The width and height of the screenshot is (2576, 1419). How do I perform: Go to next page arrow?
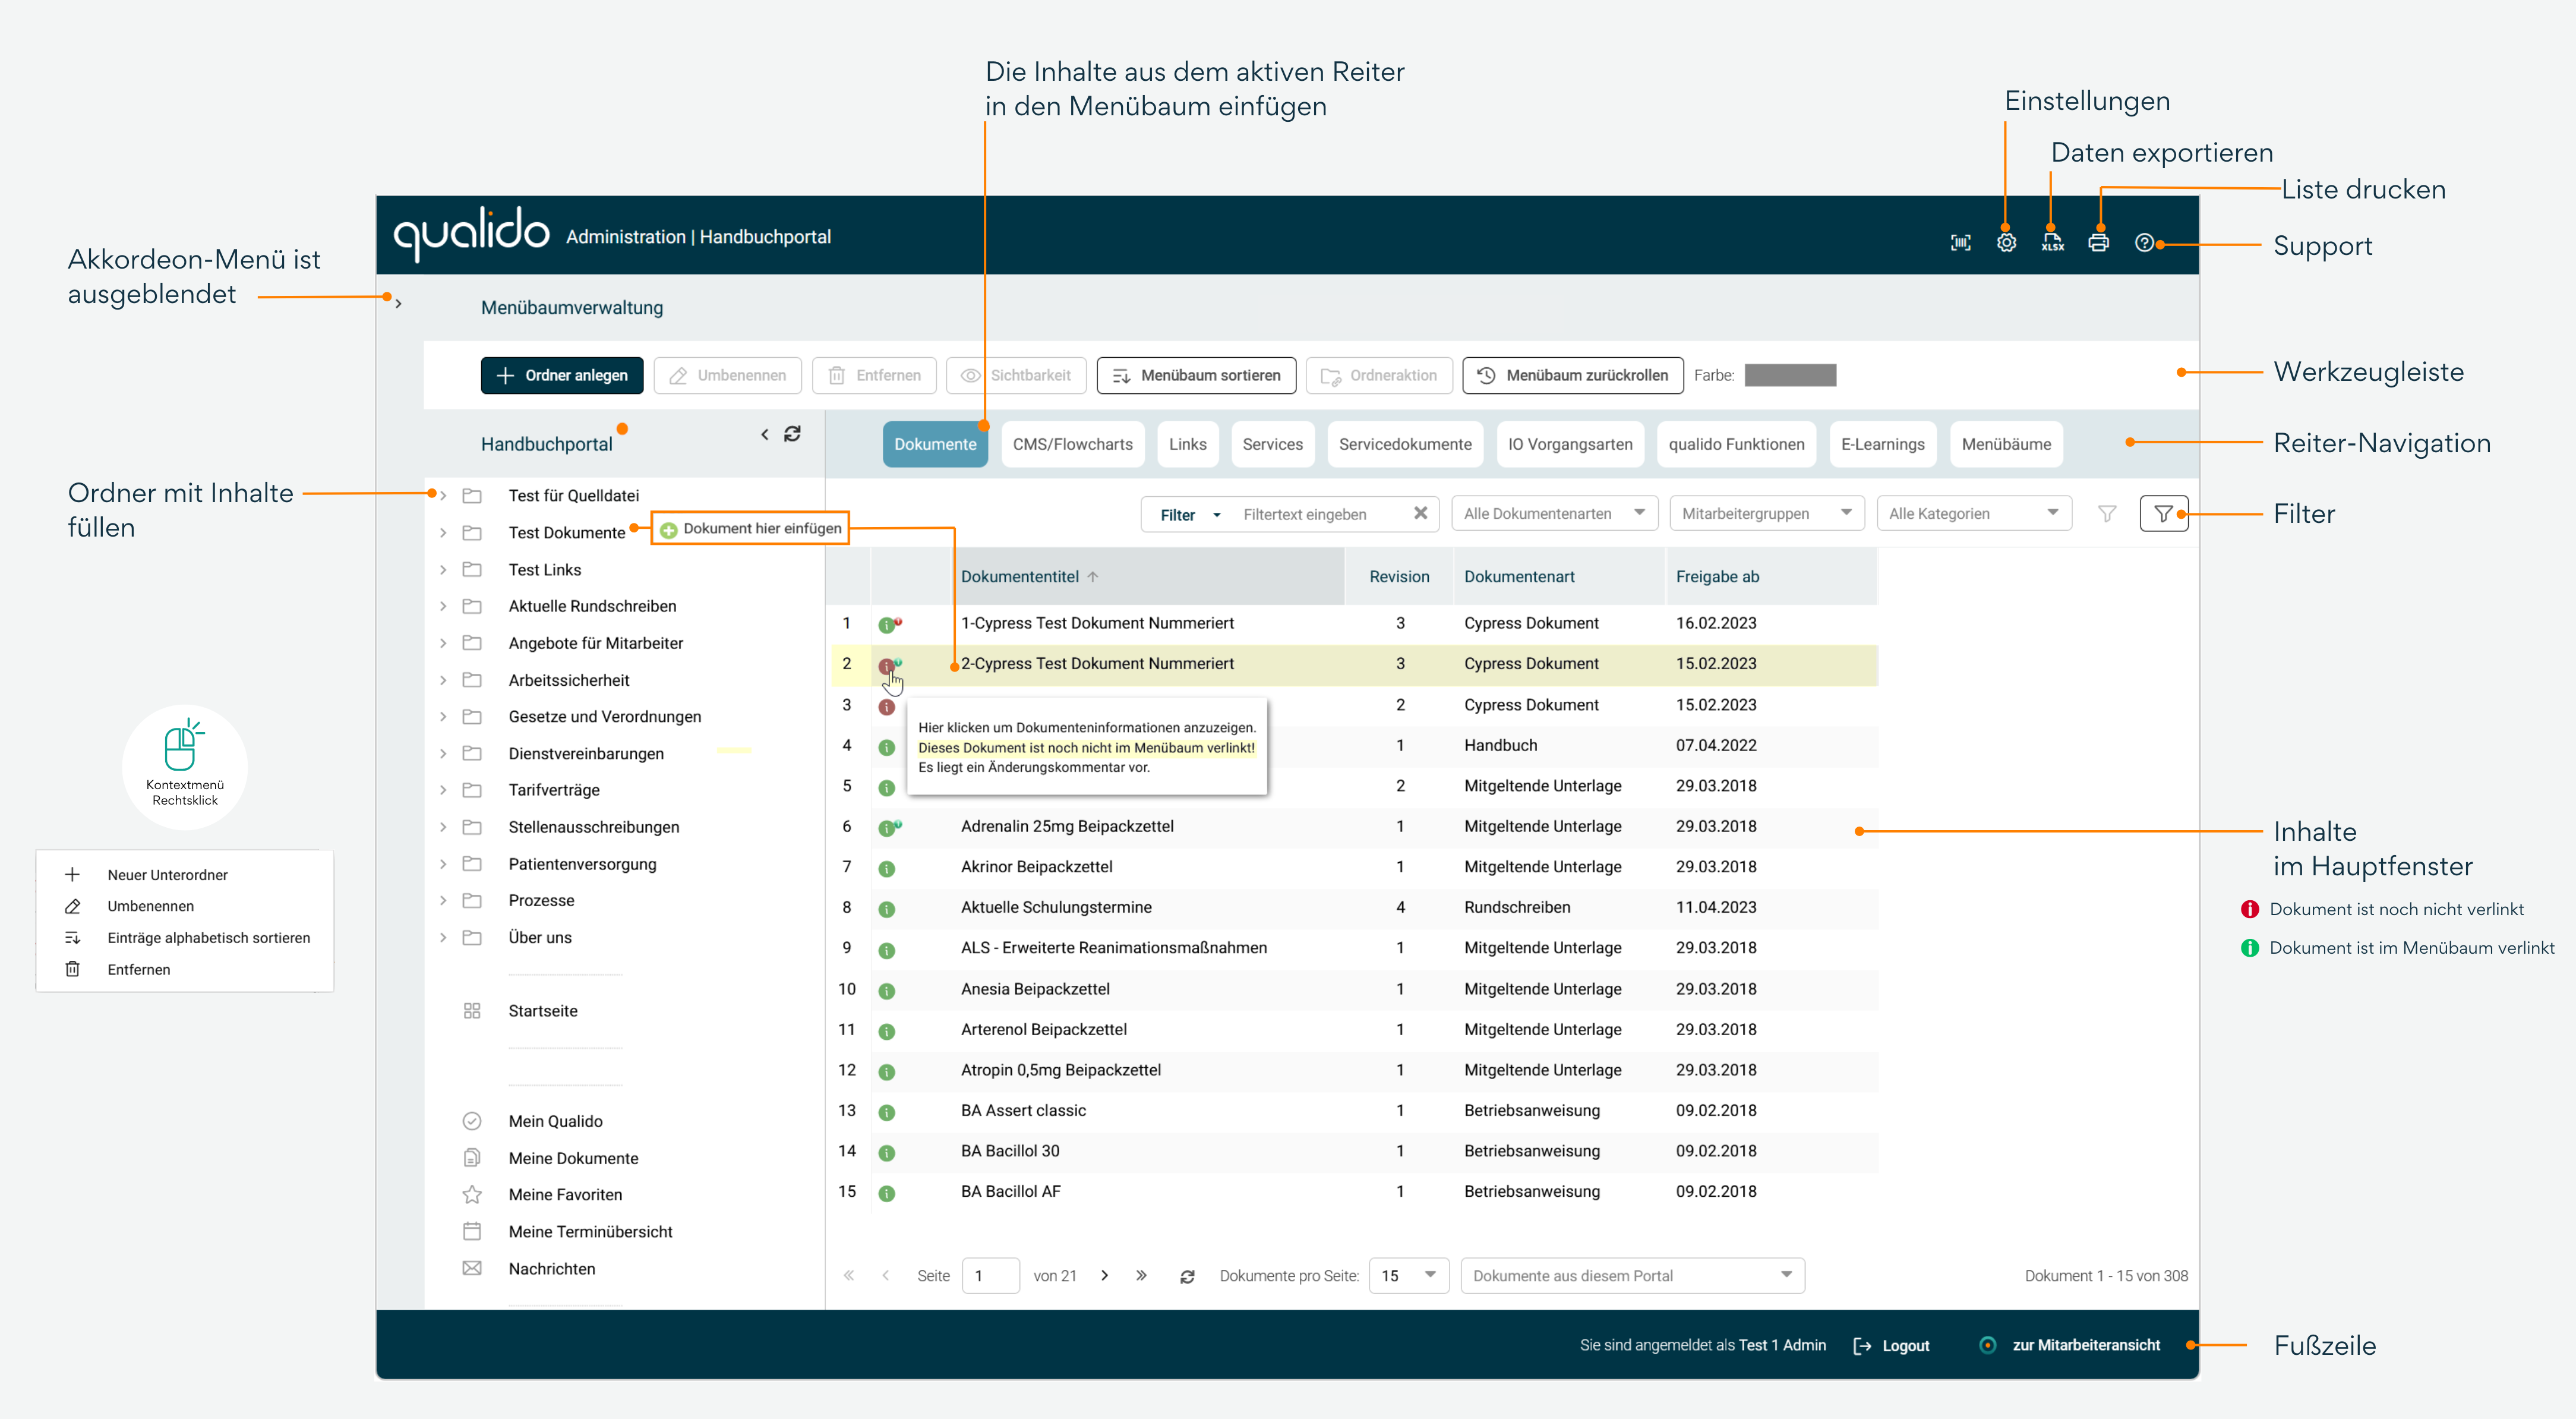[x=1104, y=1276]
